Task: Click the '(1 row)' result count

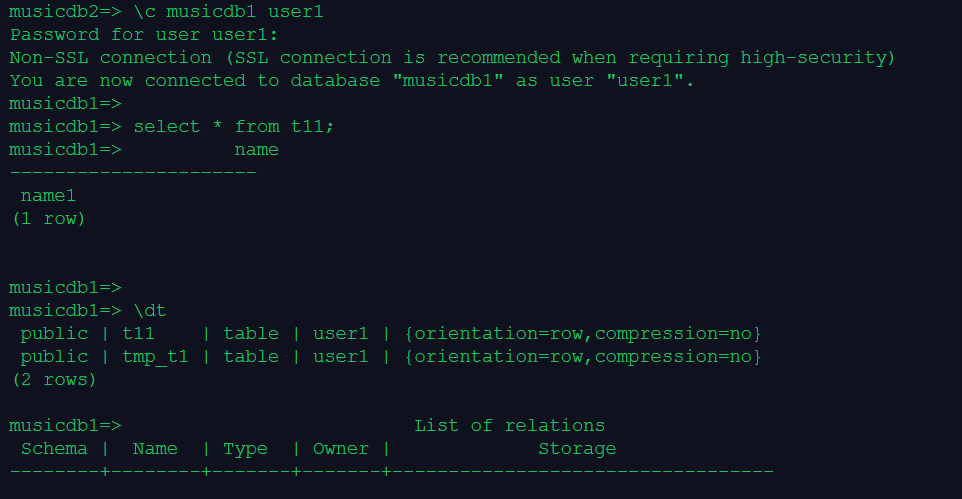Action: (x=48, y=218)
